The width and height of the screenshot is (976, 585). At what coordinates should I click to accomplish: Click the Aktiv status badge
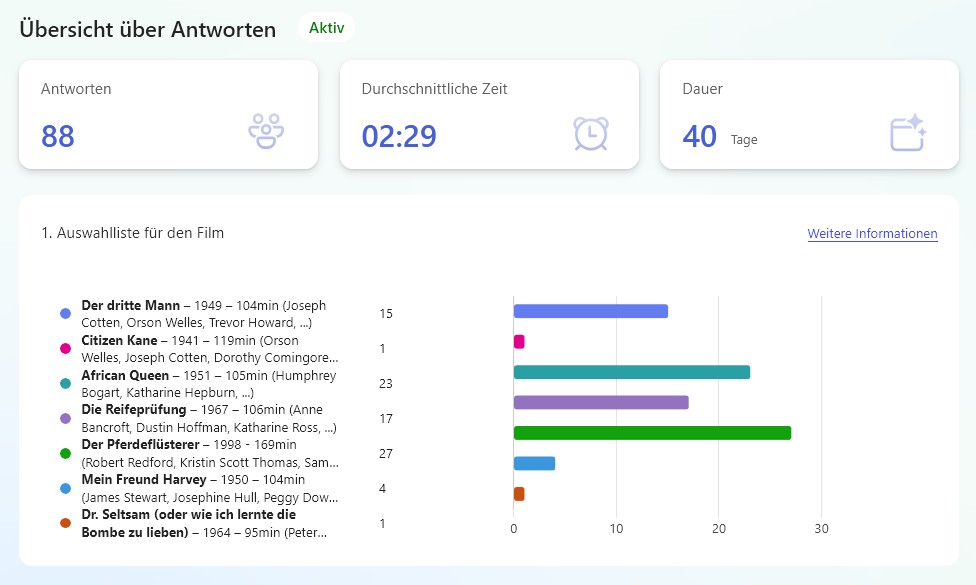click(x=326, y=27)
